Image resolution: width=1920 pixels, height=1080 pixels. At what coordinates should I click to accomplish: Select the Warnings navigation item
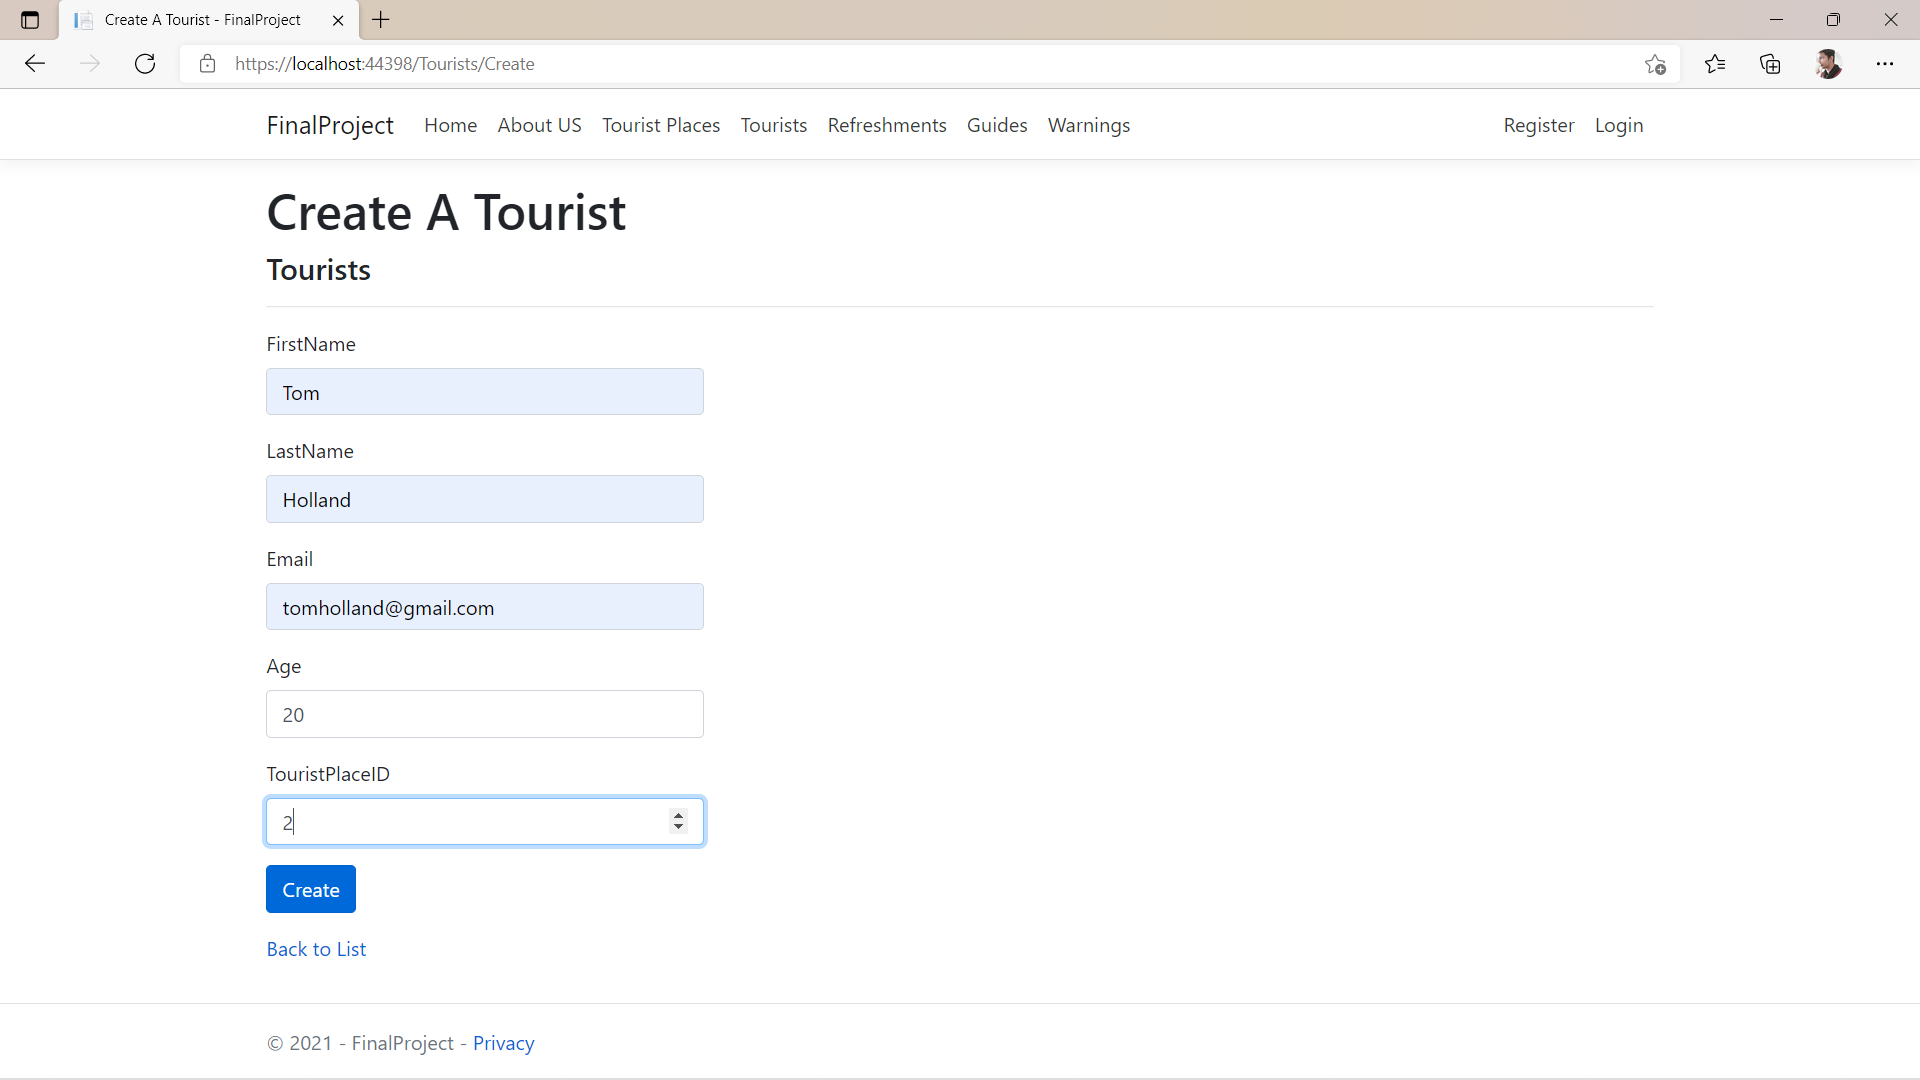(1088, 125)
